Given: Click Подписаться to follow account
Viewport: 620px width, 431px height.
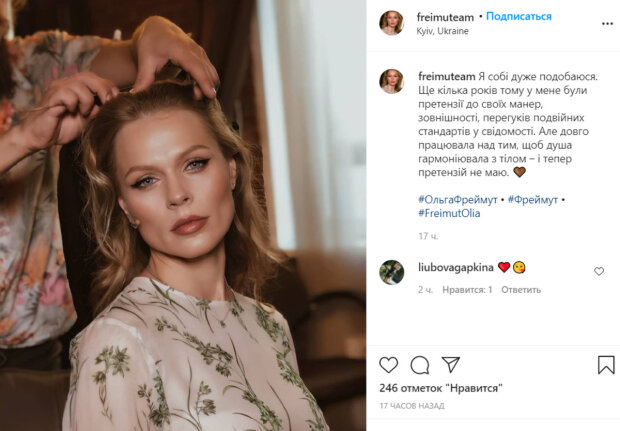Looking at the screenshot, I should pyautogui.click(x=518, y=17).
